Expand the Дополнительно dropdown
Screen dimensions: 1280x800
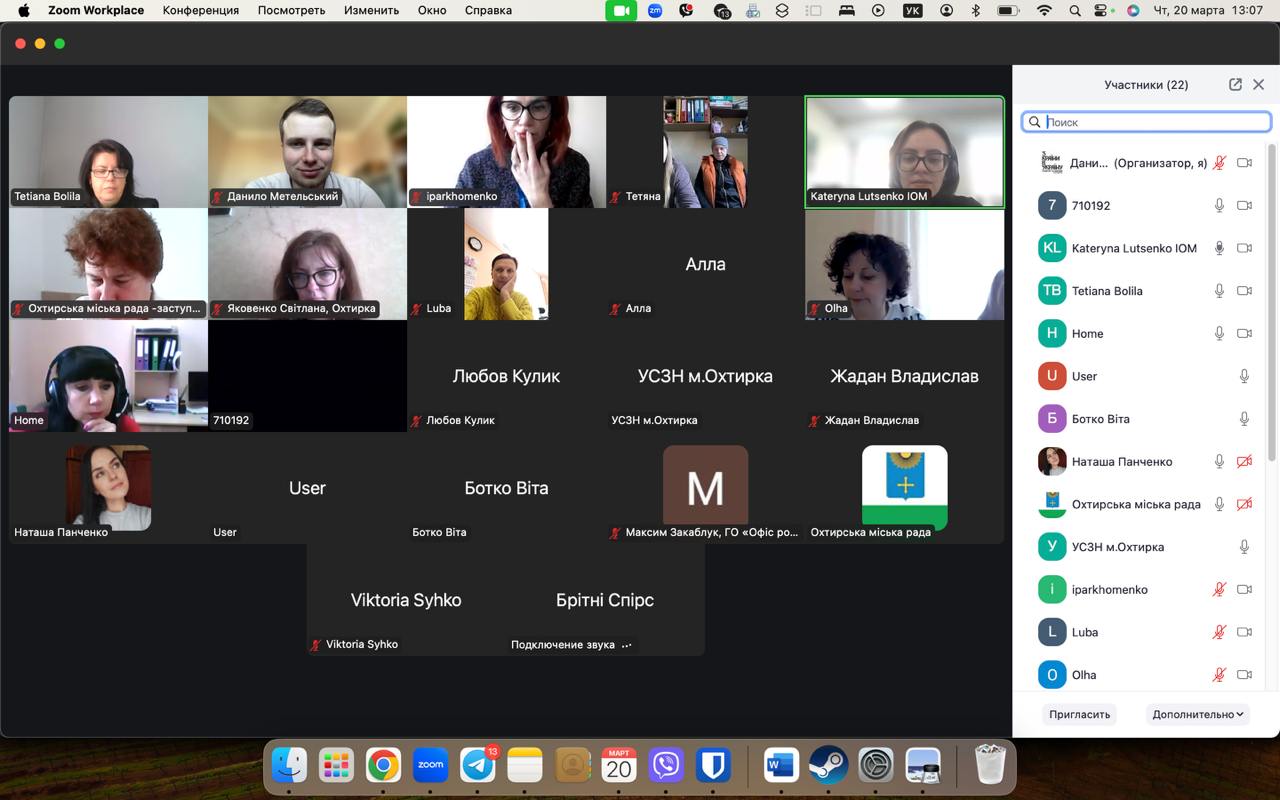(x=1198, y=714)
